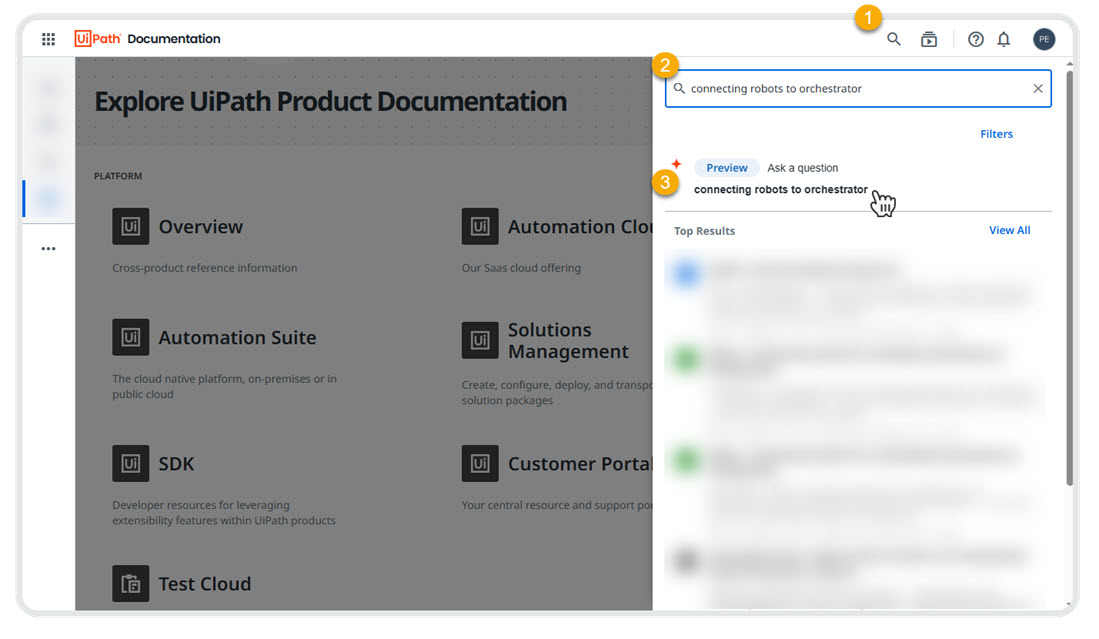Click the search magnifier icon in header
Screen dimensions: 1099x639
pos(894,39)
